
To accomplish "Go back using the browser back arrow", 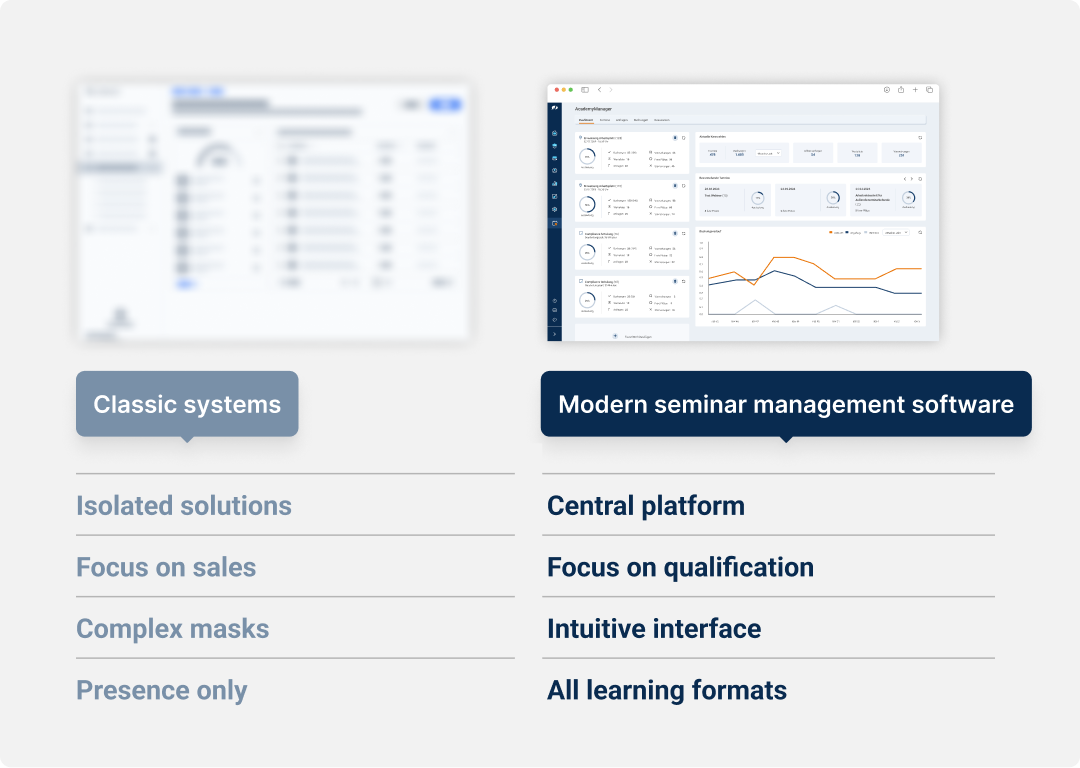I will click(x=598, y=90).
